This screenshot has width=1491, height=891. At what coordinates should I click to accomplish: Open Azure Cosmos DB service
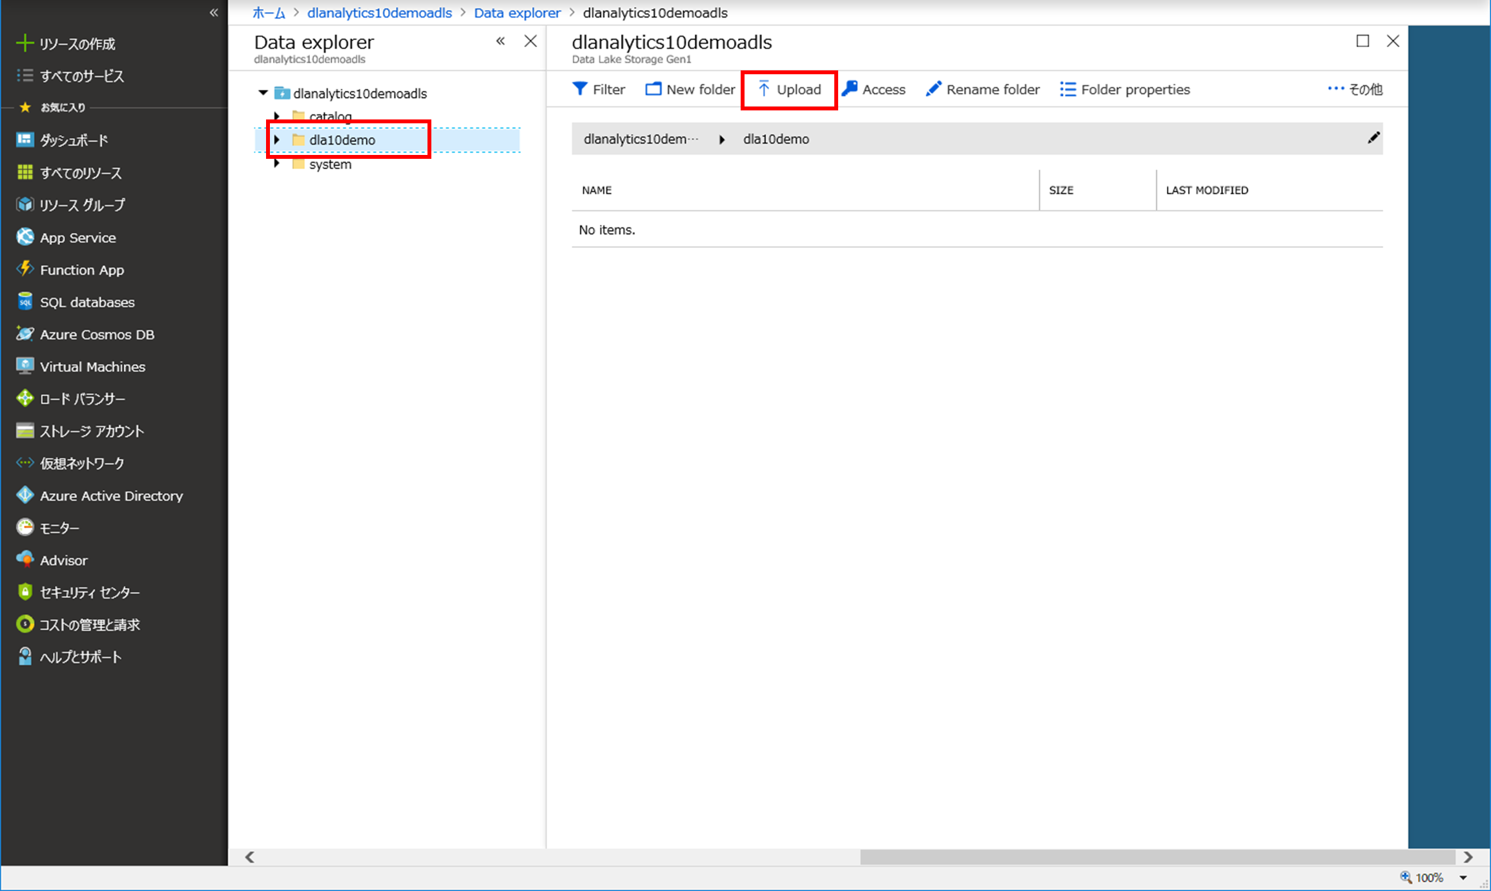click(97, 334)
